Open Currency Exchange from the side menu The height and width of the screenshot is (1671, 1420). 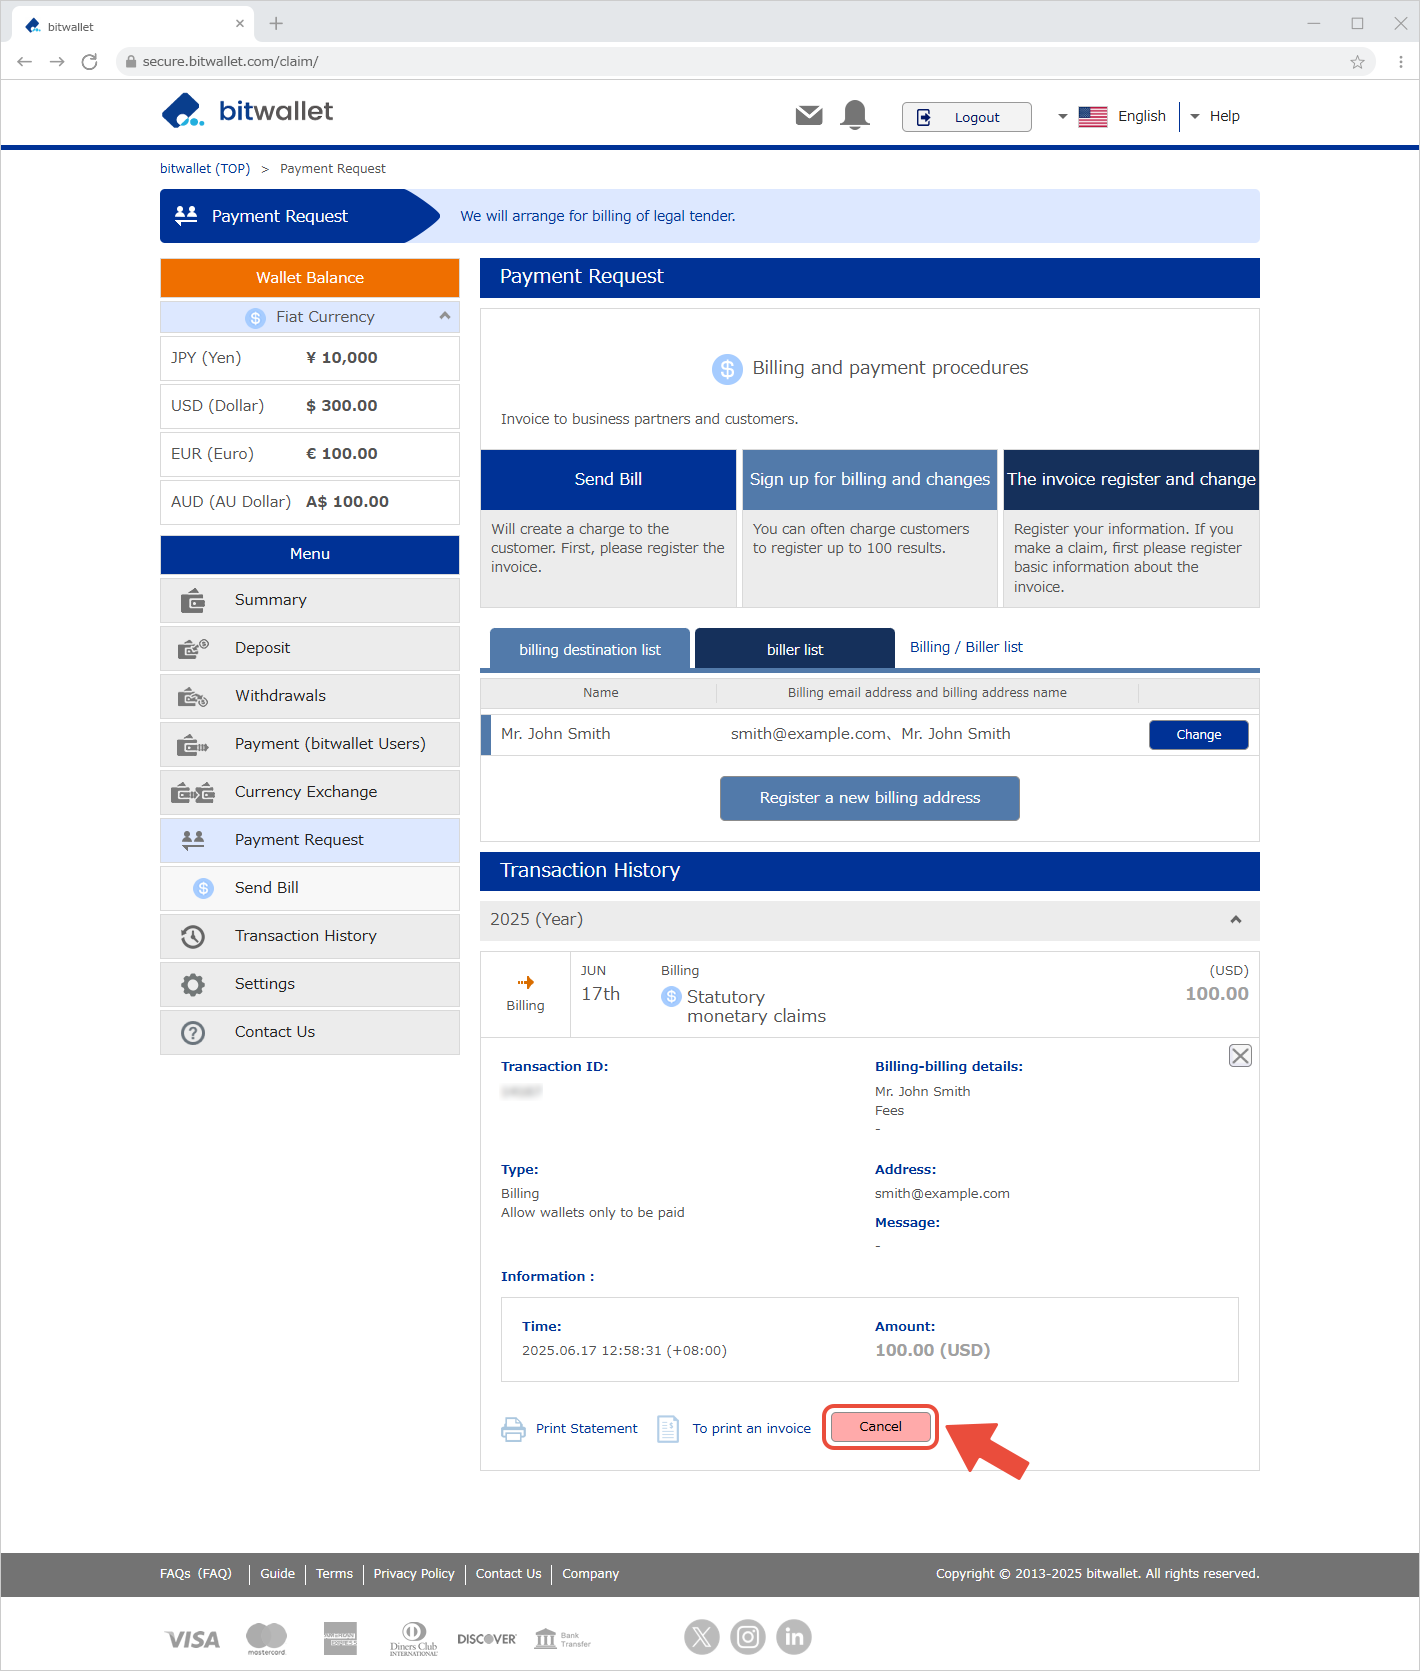[x=306, y=792]
